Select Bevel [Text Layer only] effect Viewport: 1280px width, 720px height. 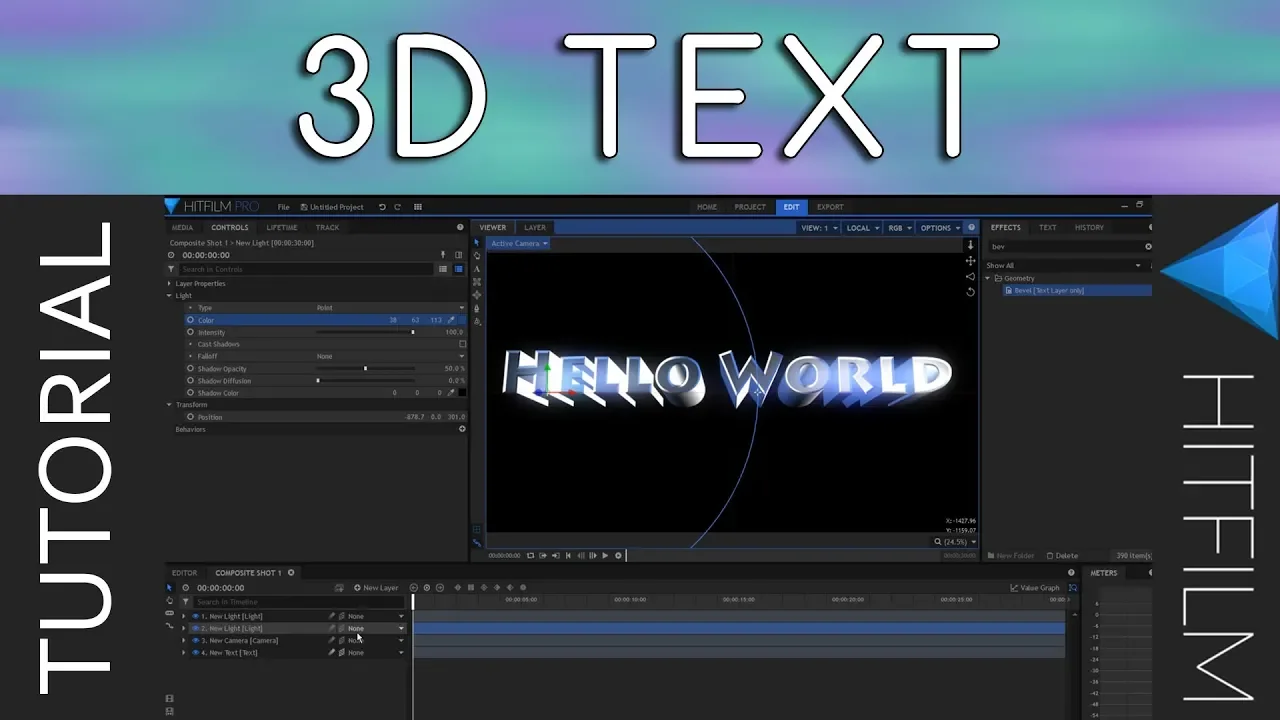click(x=1077, y=290)
